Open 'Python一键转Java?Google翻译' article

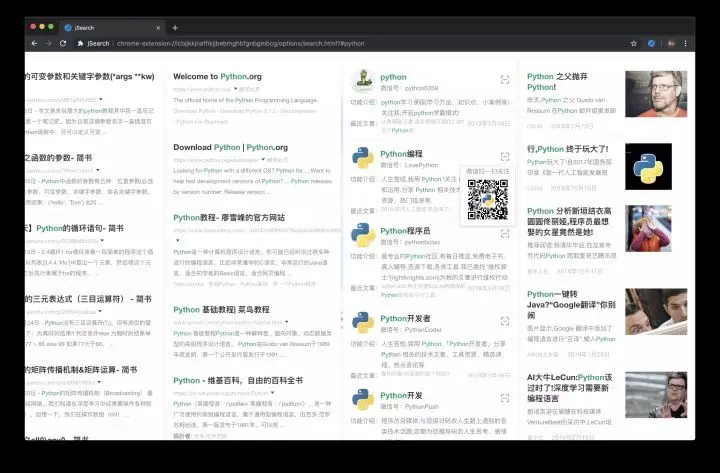click(x=571, y=304)
